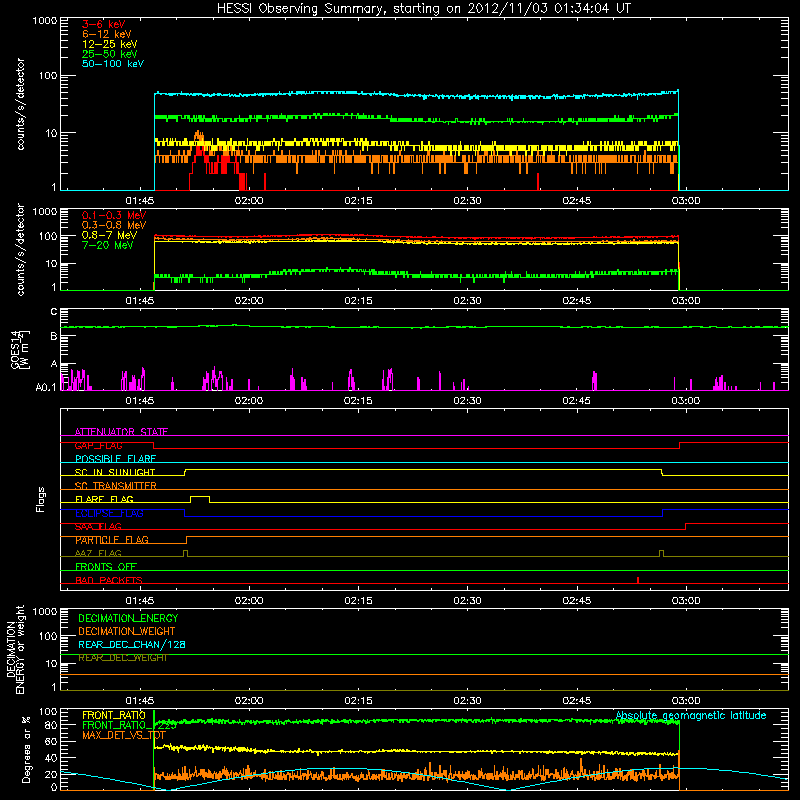Select the PARTICLE_FLAG label
Viewport: 800px width, 800px height.
pos(112,540)
